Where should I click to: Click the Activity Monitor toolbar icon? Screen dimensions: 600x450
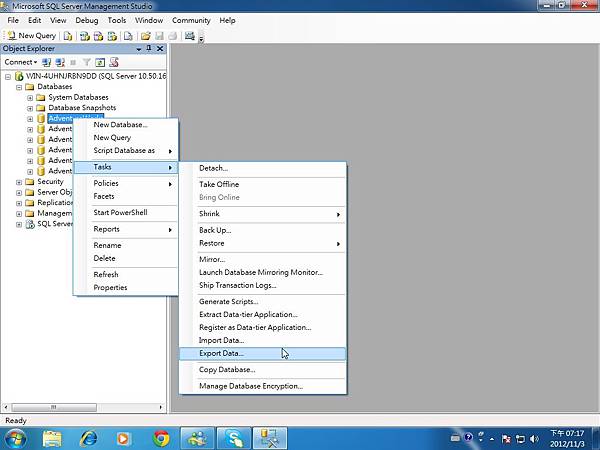tap(190, 36)
